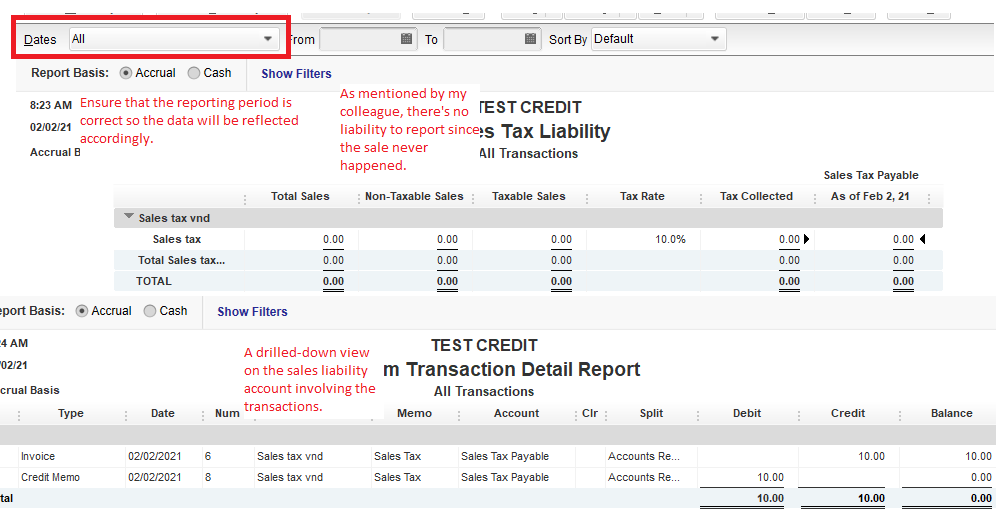Open the Sort By Default dropdown

coord(658,39)
